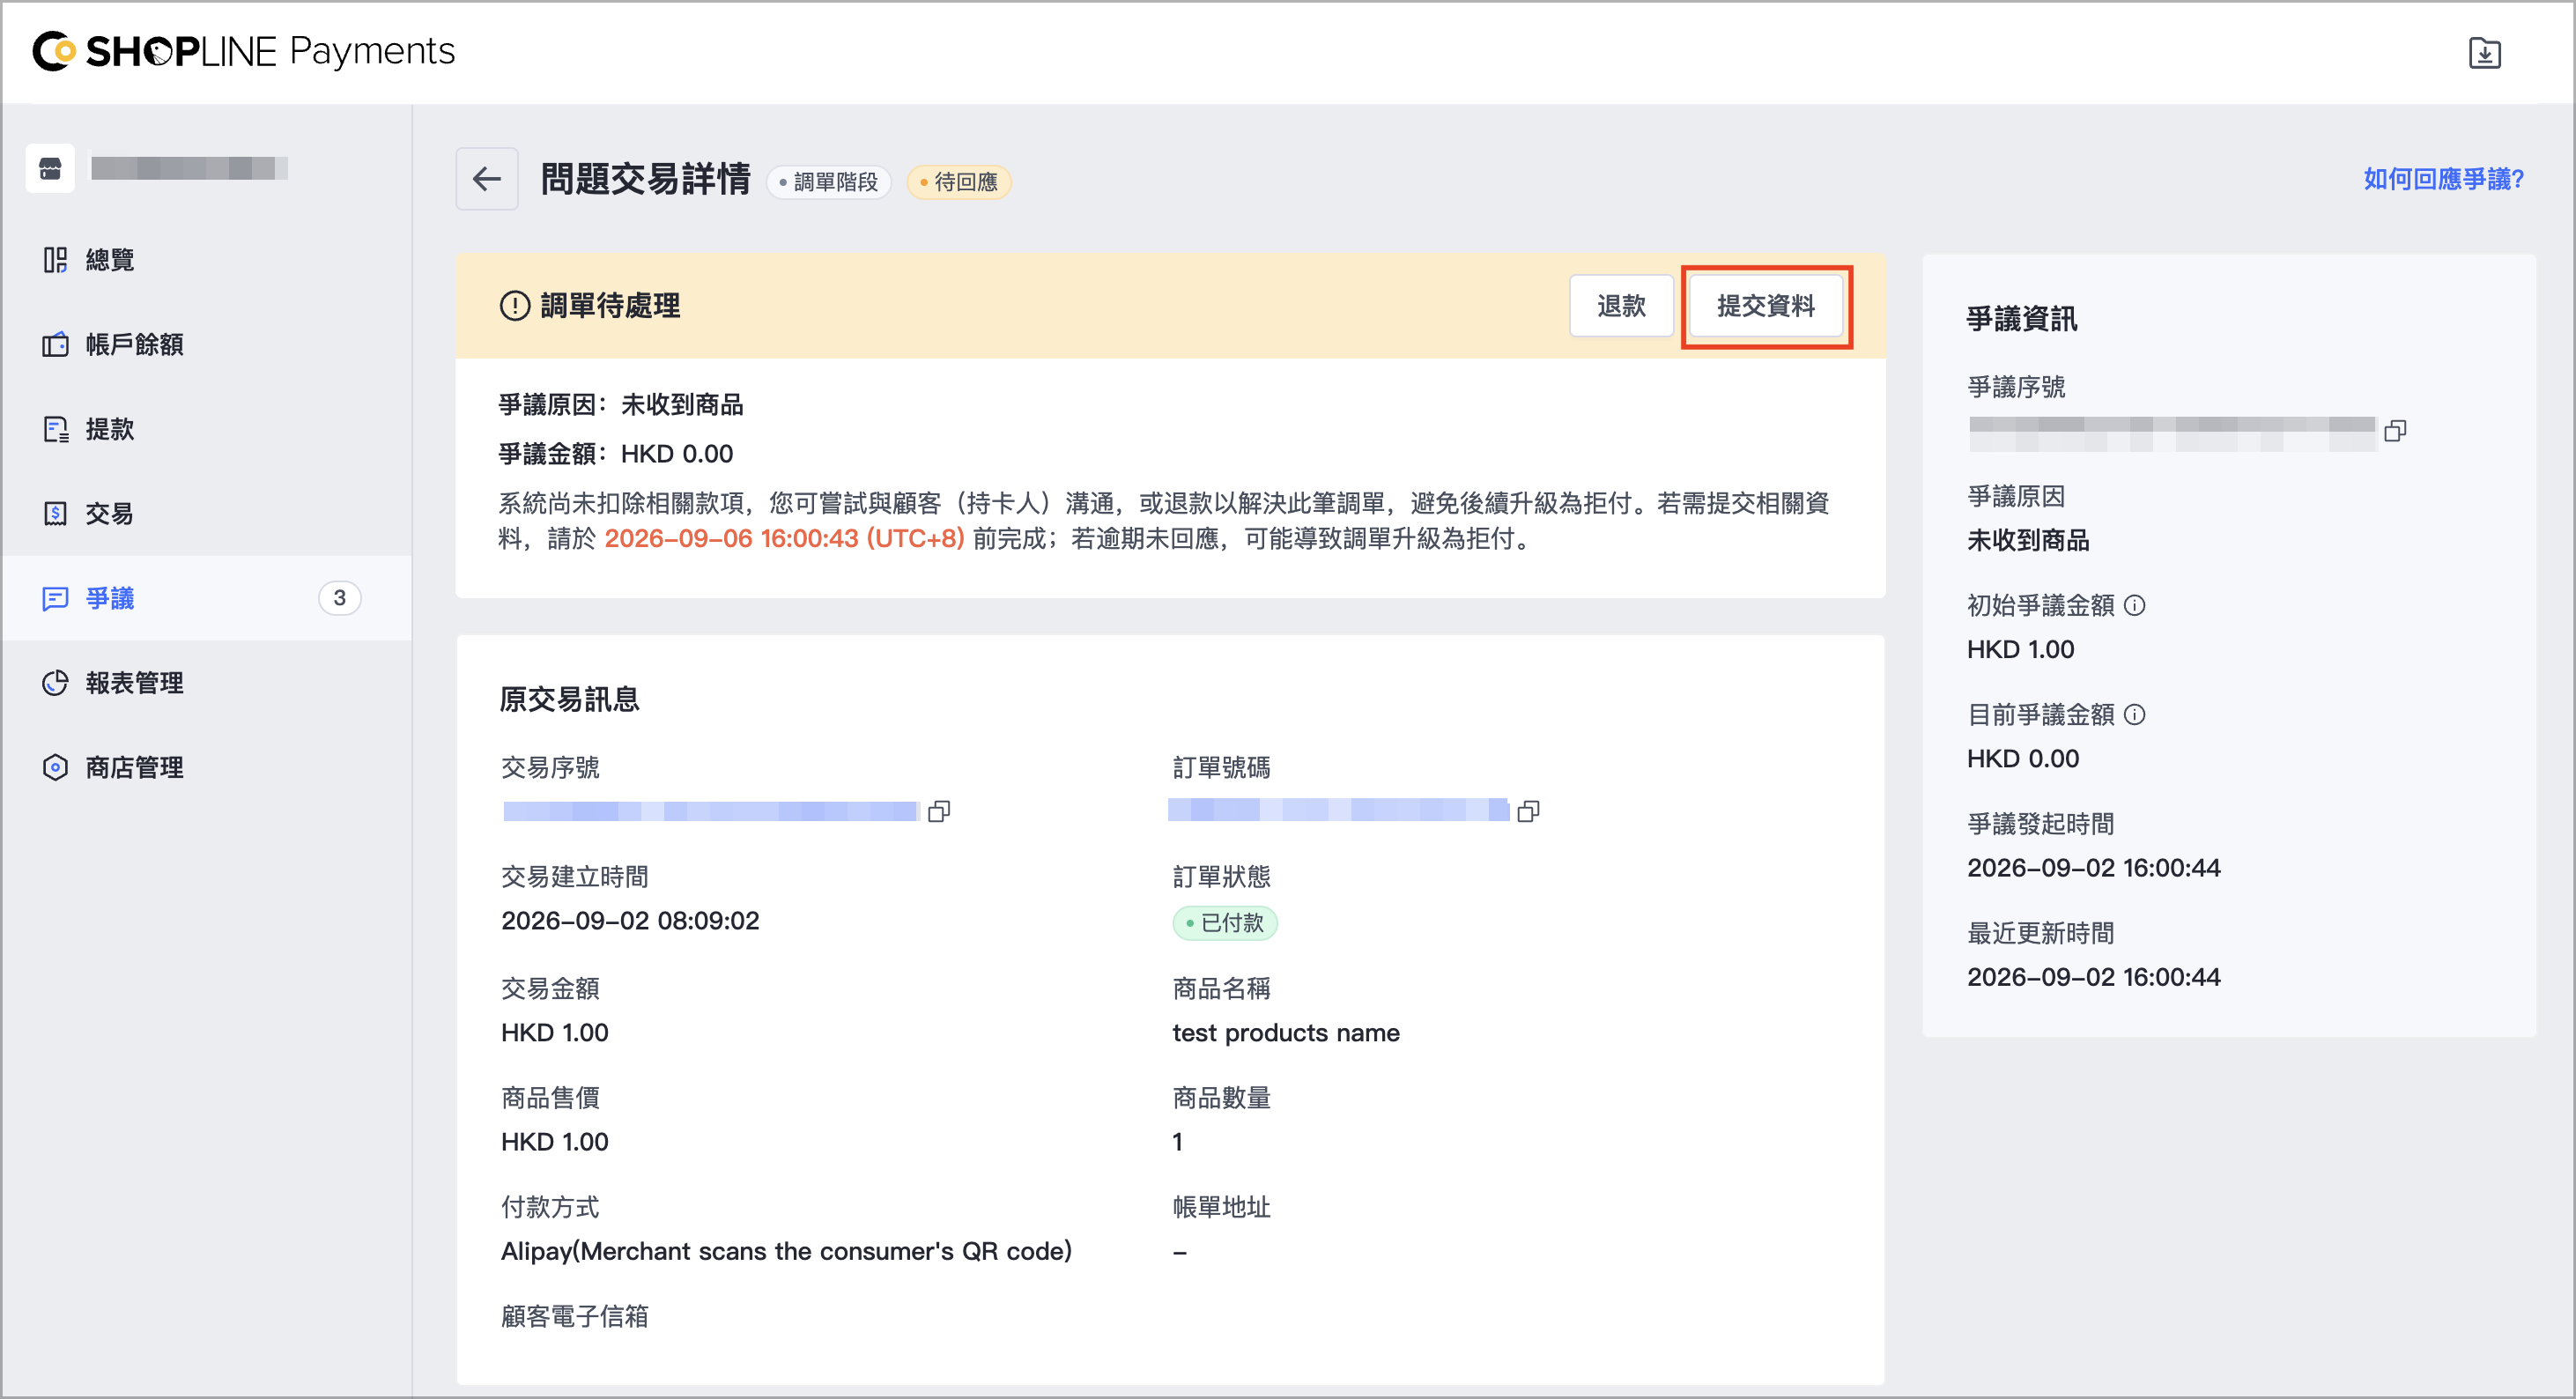Click the 爭議資訊 panel heading
Viewport: 2576px width, 1399px height.
(2022, 319)
